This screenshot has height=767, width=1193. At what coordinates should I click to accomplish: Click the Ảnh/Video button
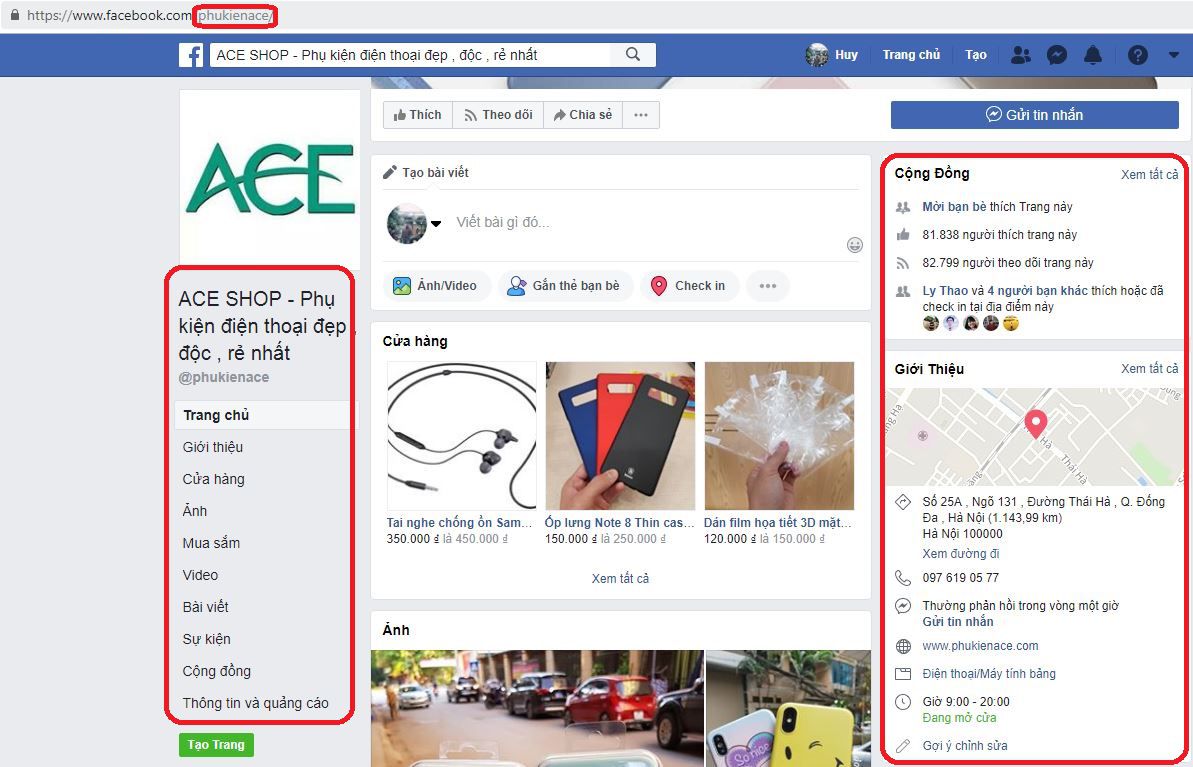pos(435,286)
